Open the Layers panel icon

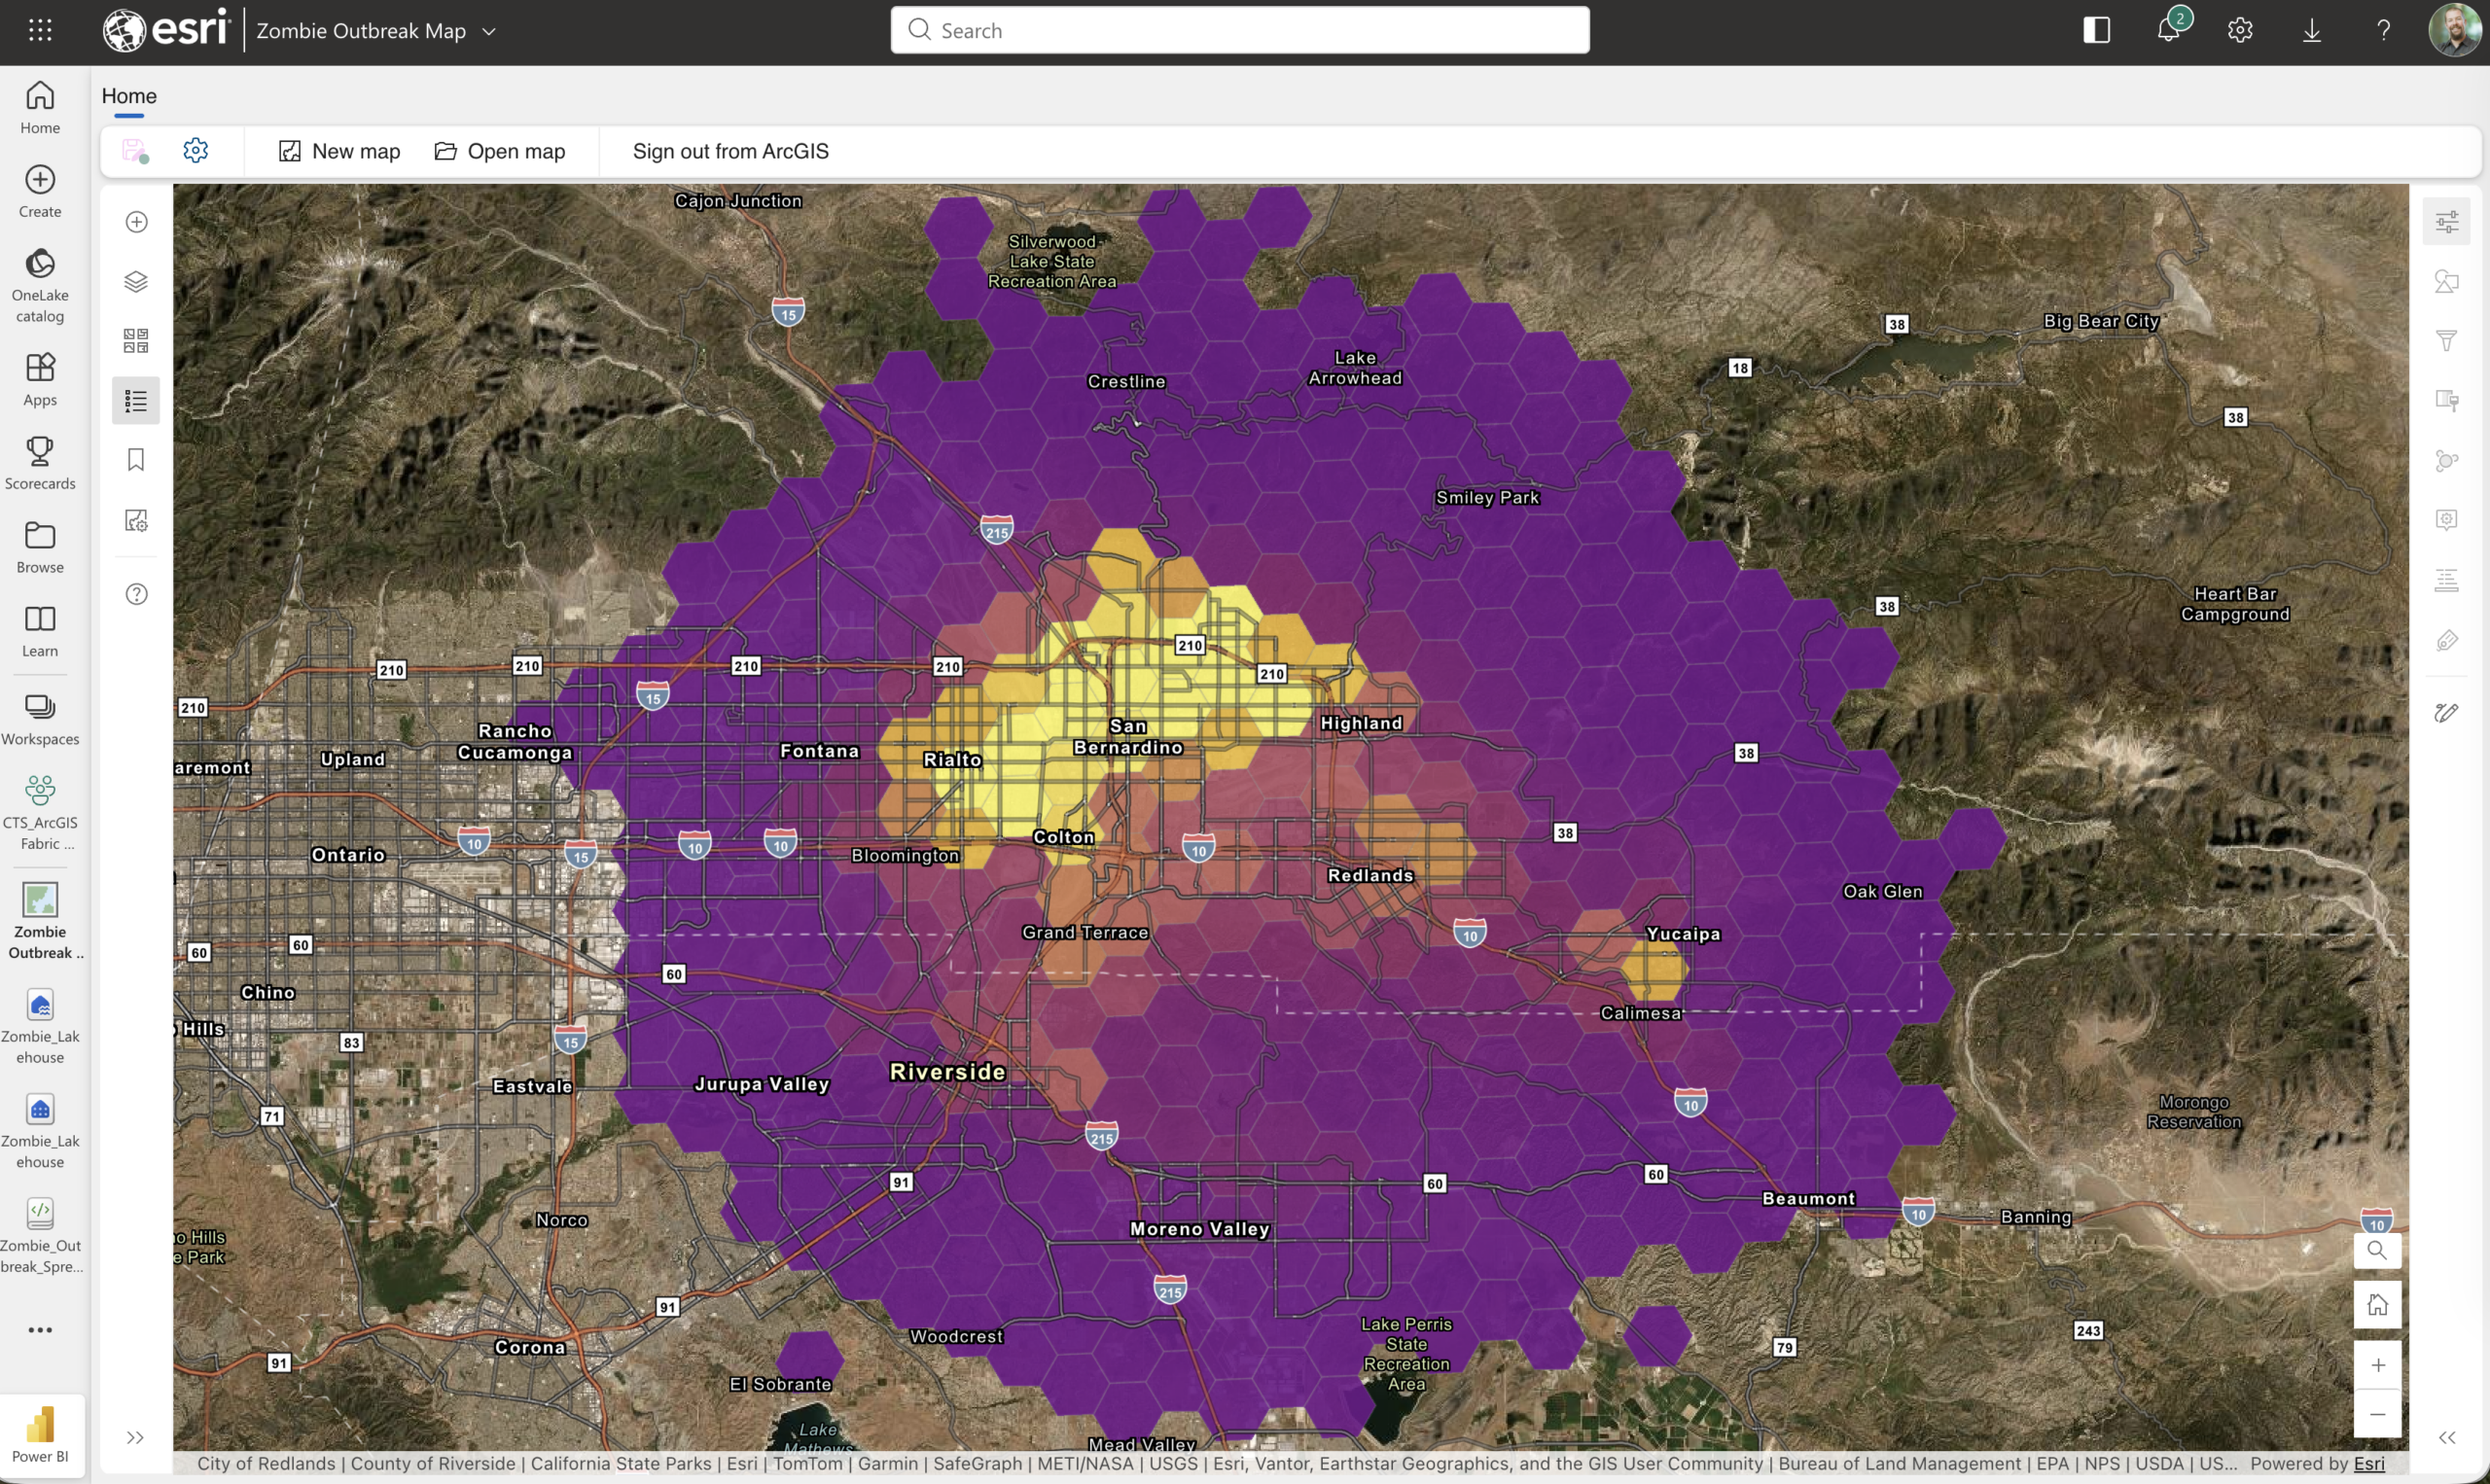[x=136, y=281]
